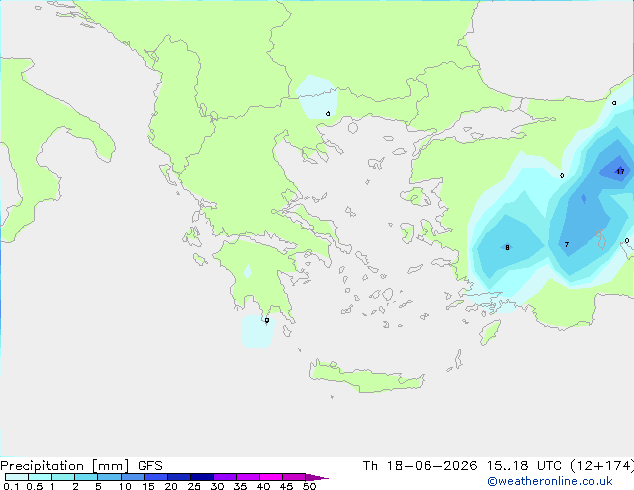Click the "0" value south of Peloponnese

point(267,321)
